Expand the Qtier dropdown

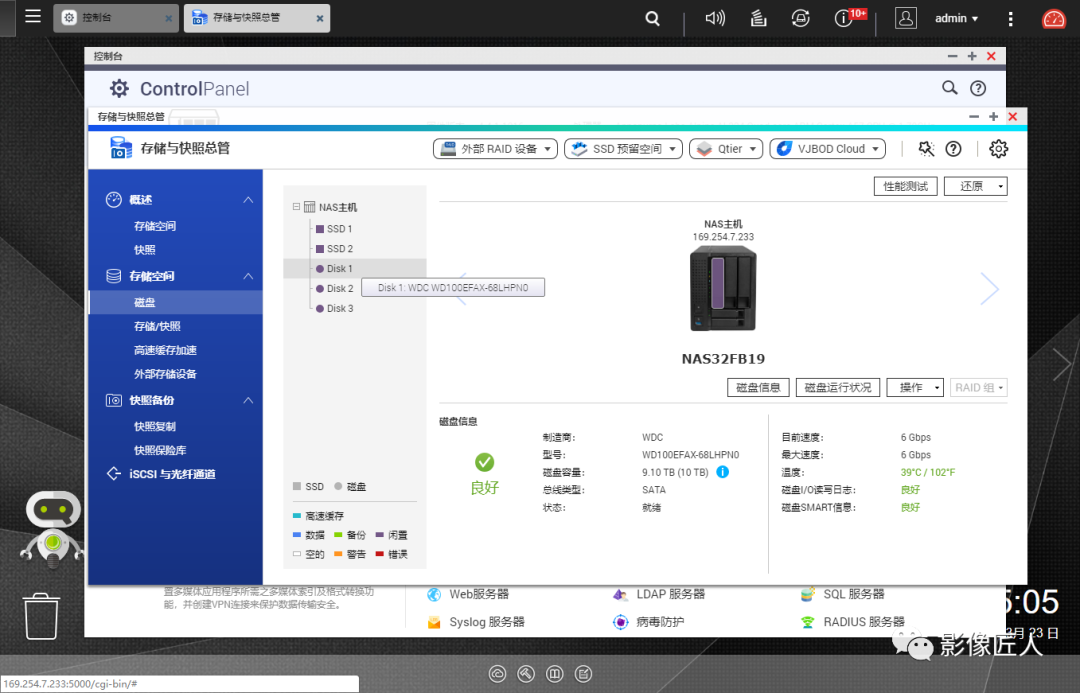coord(726,149)
